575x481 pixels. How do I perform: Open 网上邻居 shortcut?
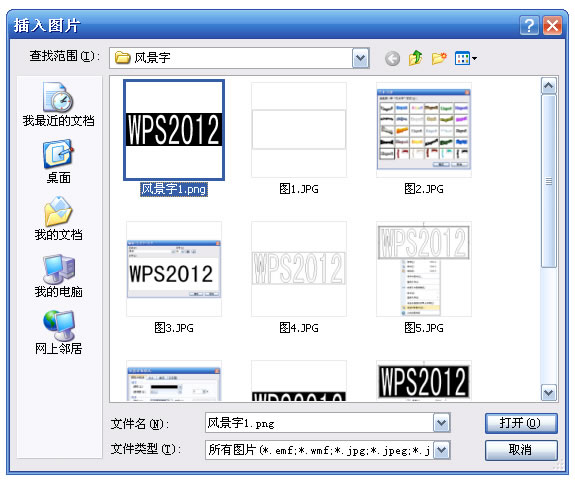tap(59, 333)
